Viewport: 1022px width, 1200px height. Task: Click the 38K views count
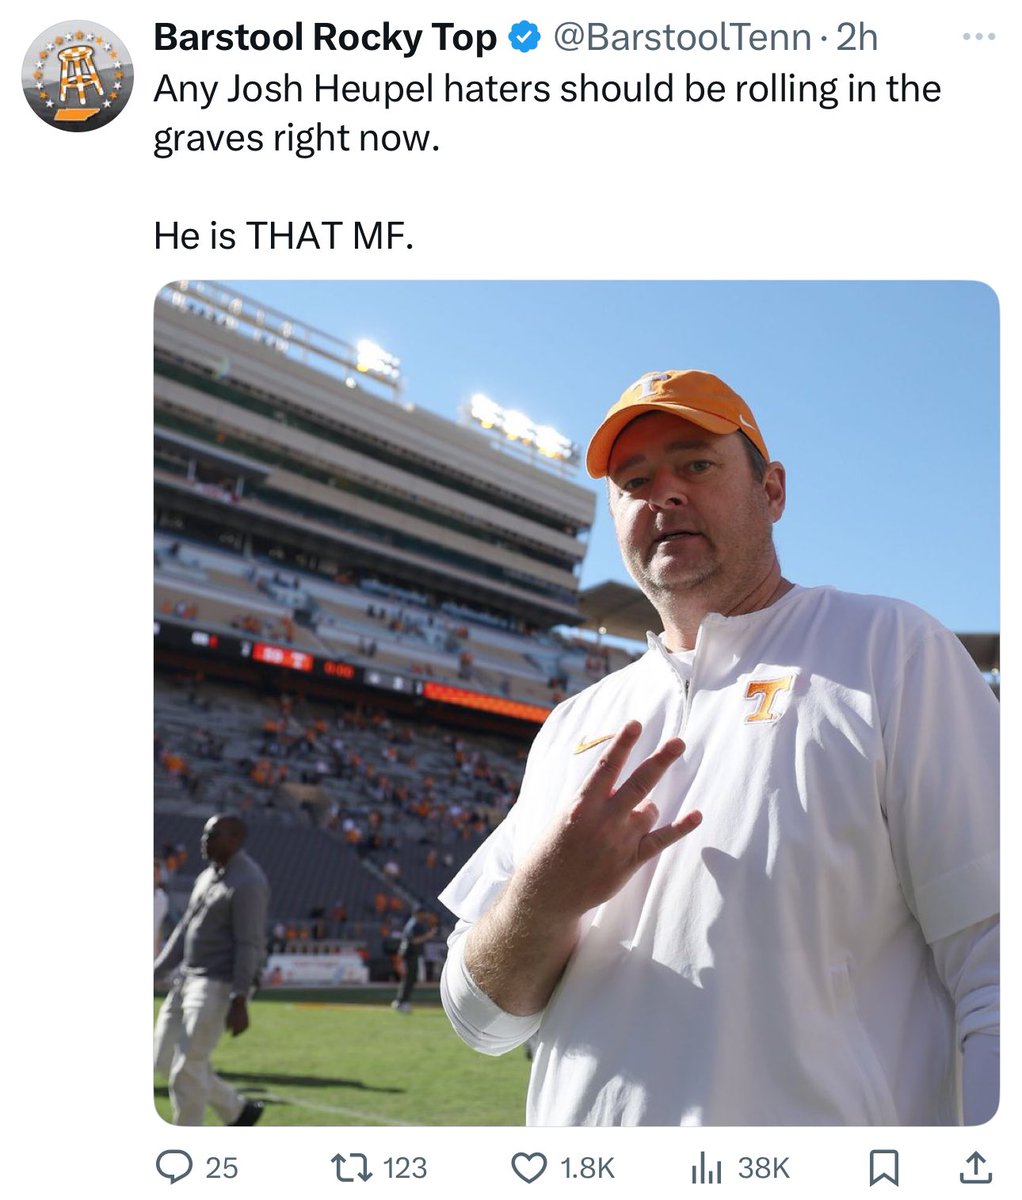pos(764,1167)
